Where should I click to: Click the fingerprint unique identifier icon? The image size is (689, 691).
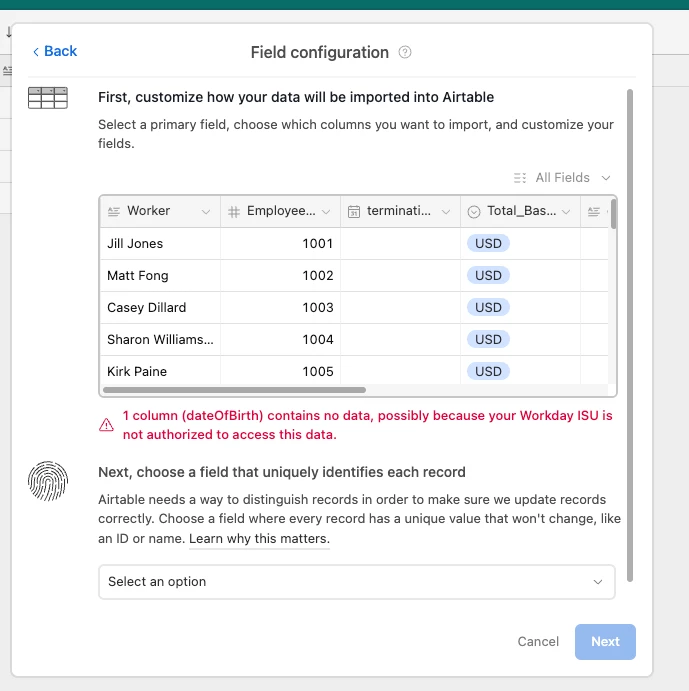[48, 481]
